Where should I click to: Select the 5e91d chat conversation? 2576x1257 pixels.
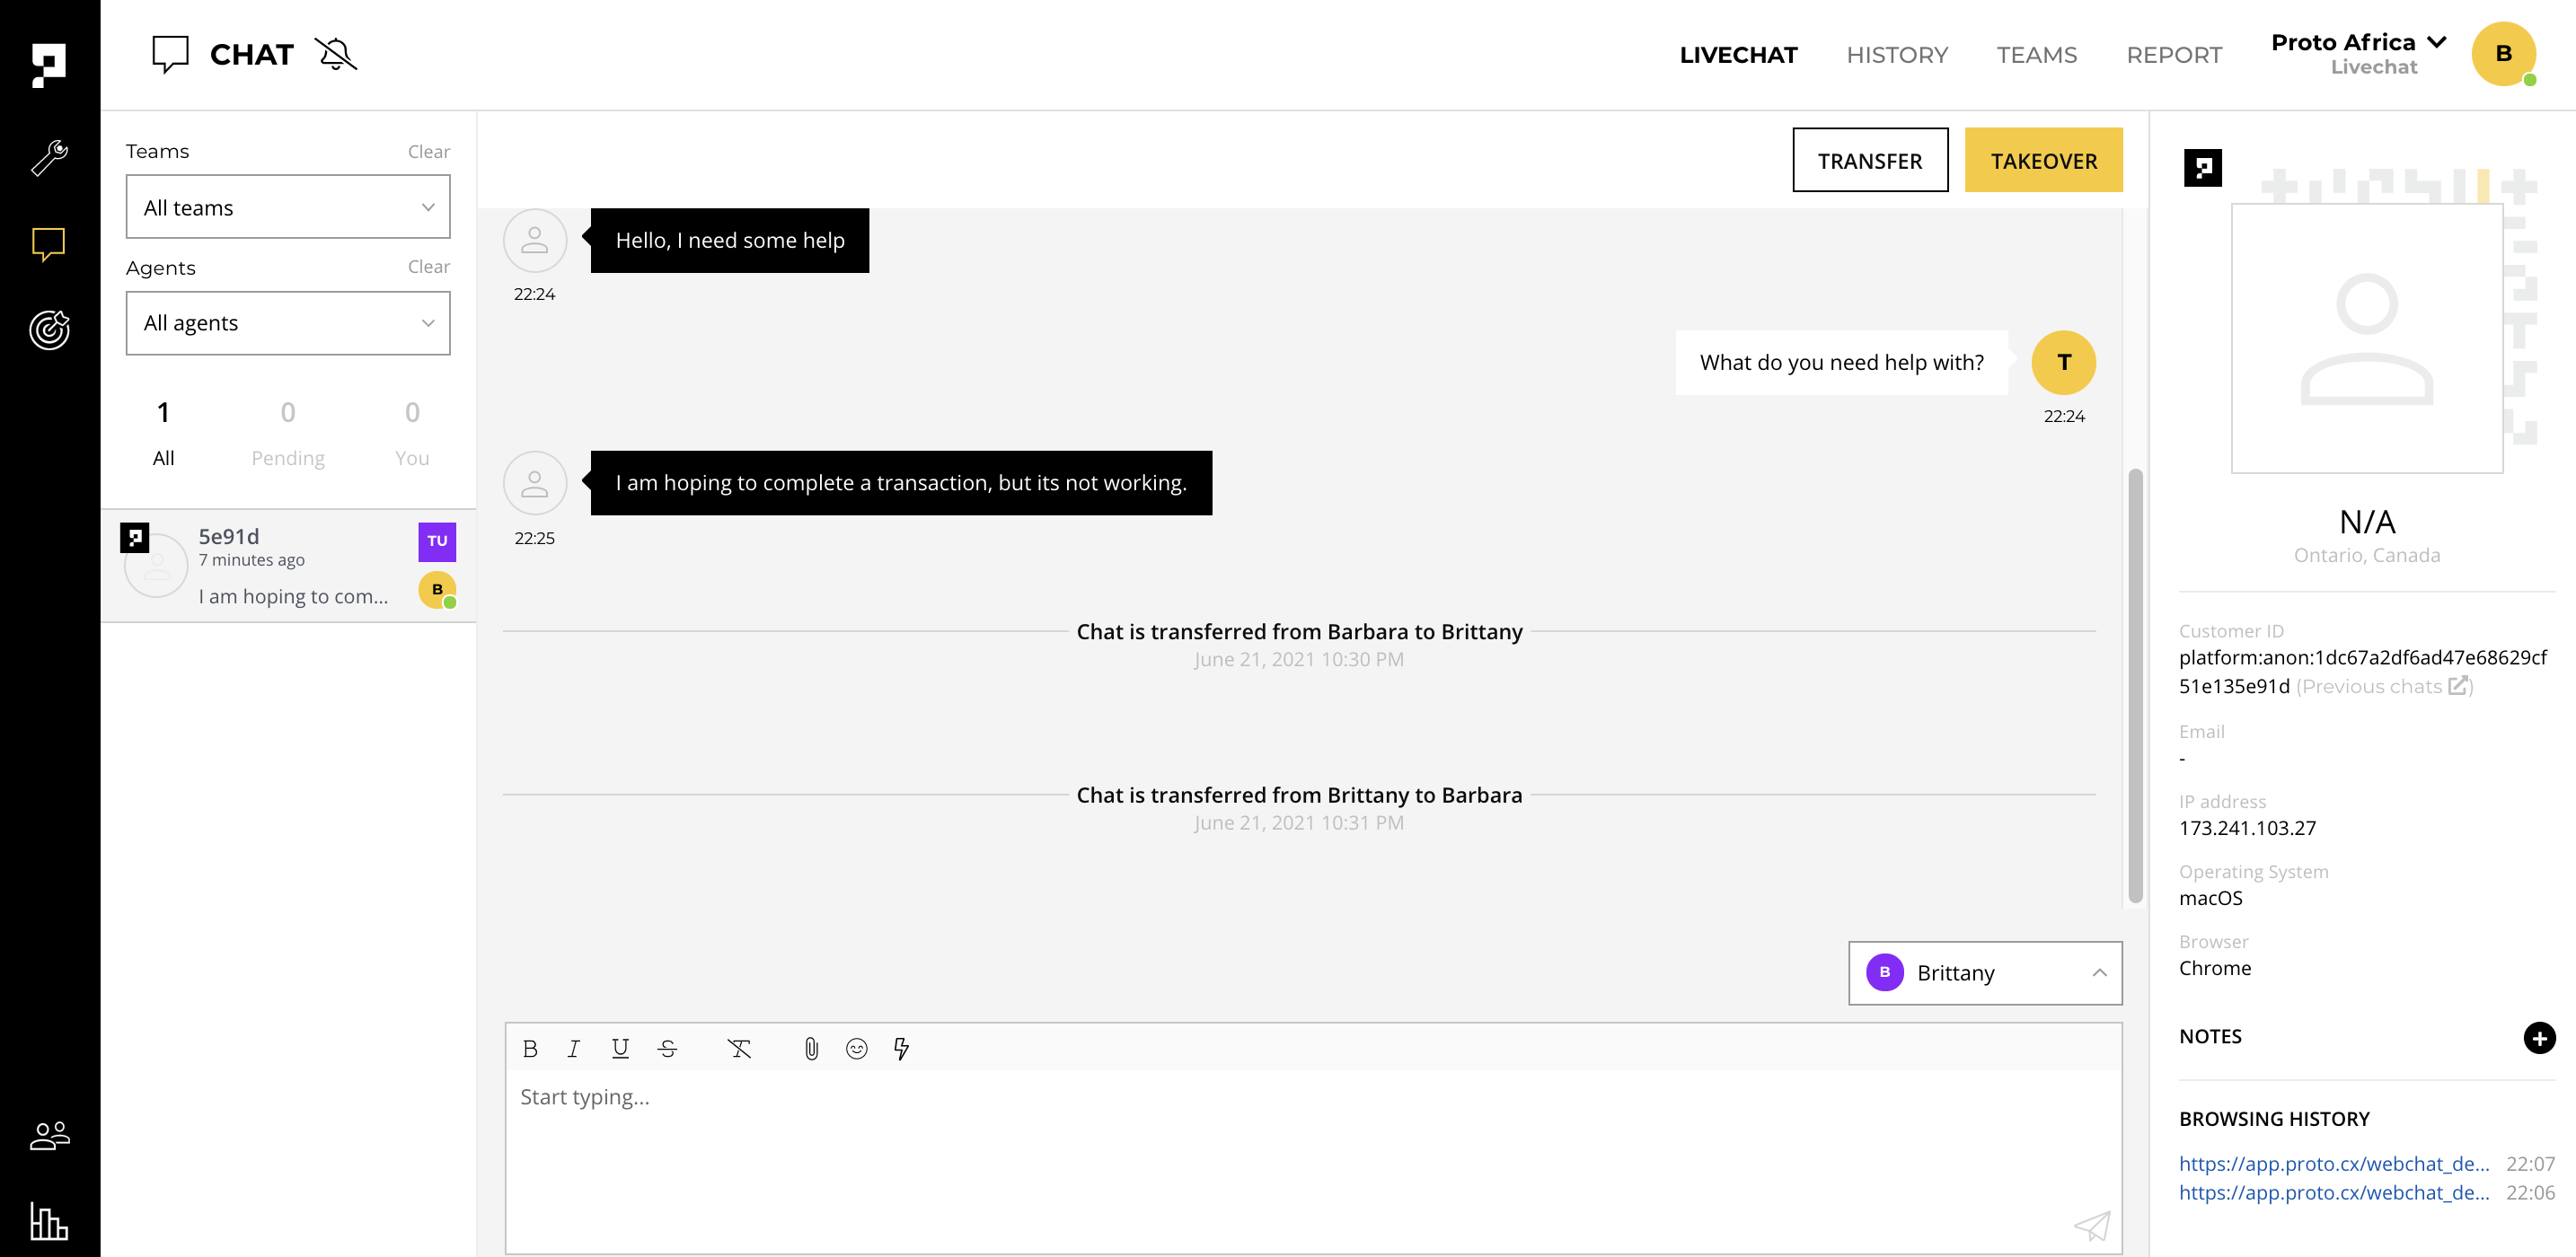coord(288,566)
